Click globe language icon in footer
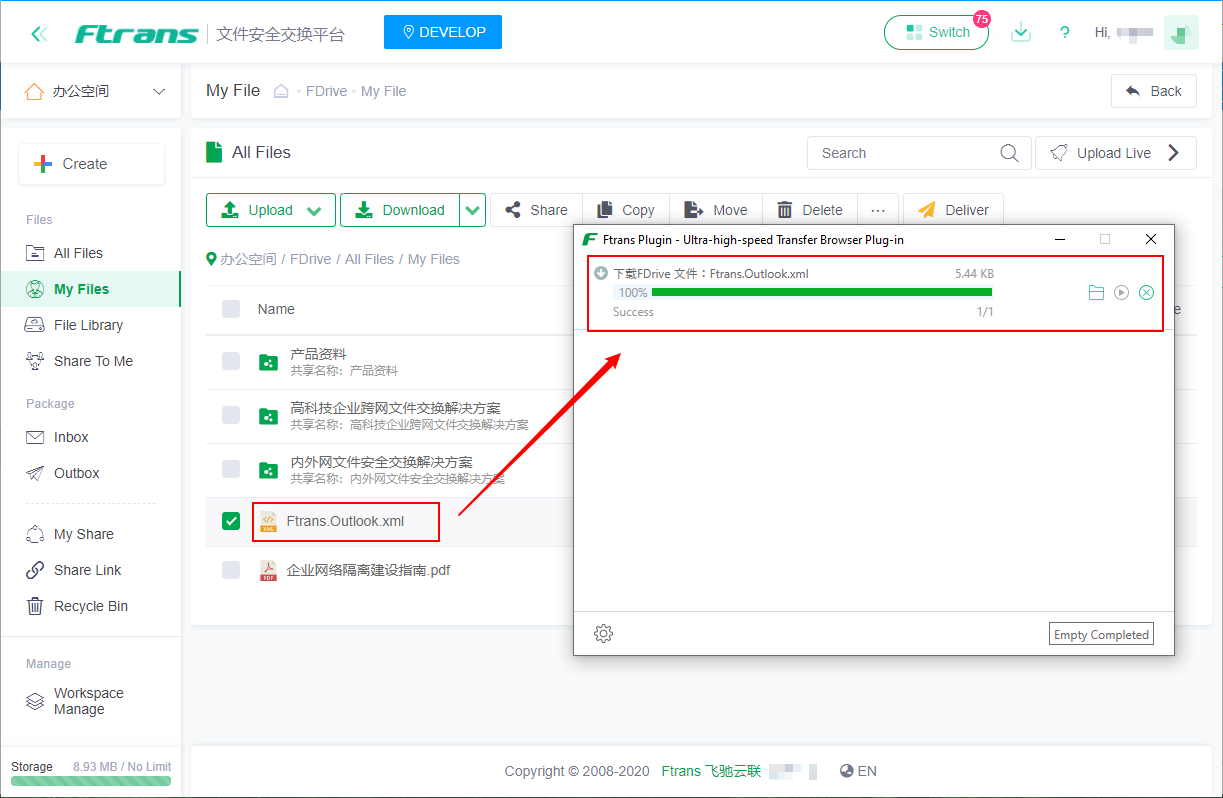The height and width of the screenshot is (798, 1223). click(847, 771)
